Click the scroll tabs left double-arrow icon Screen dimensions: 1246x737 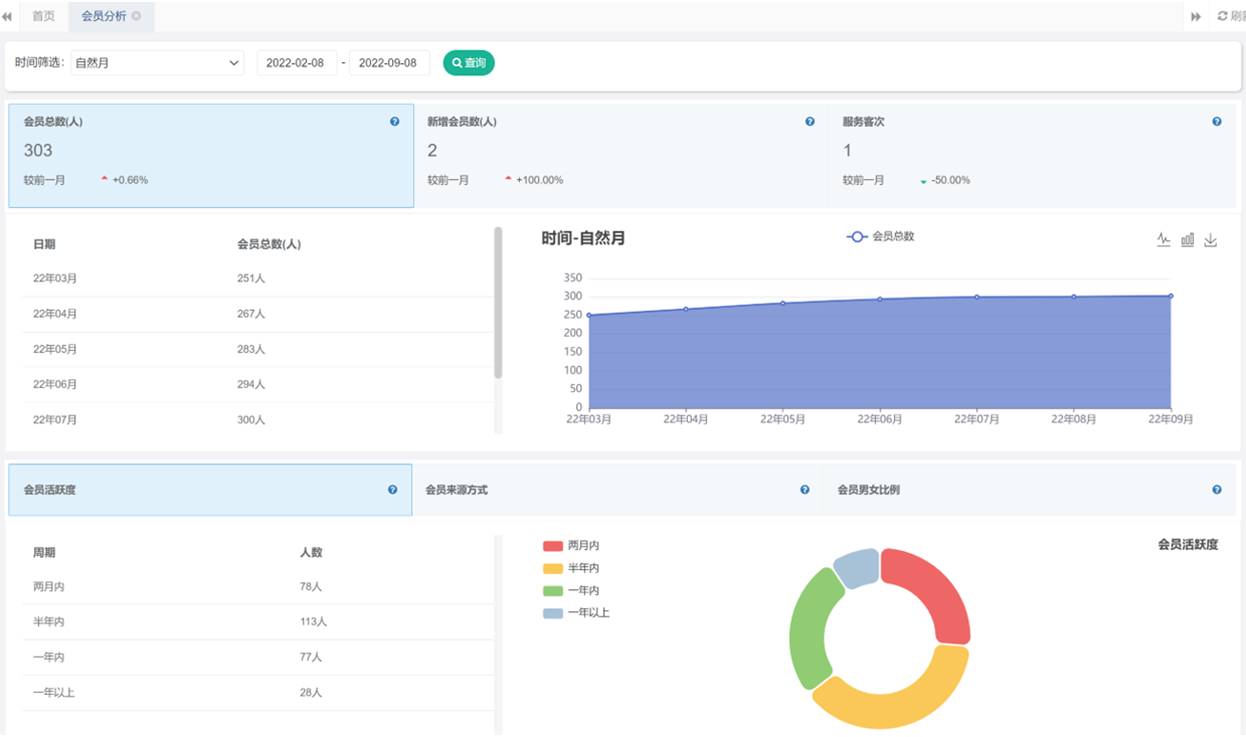[7, 17]
